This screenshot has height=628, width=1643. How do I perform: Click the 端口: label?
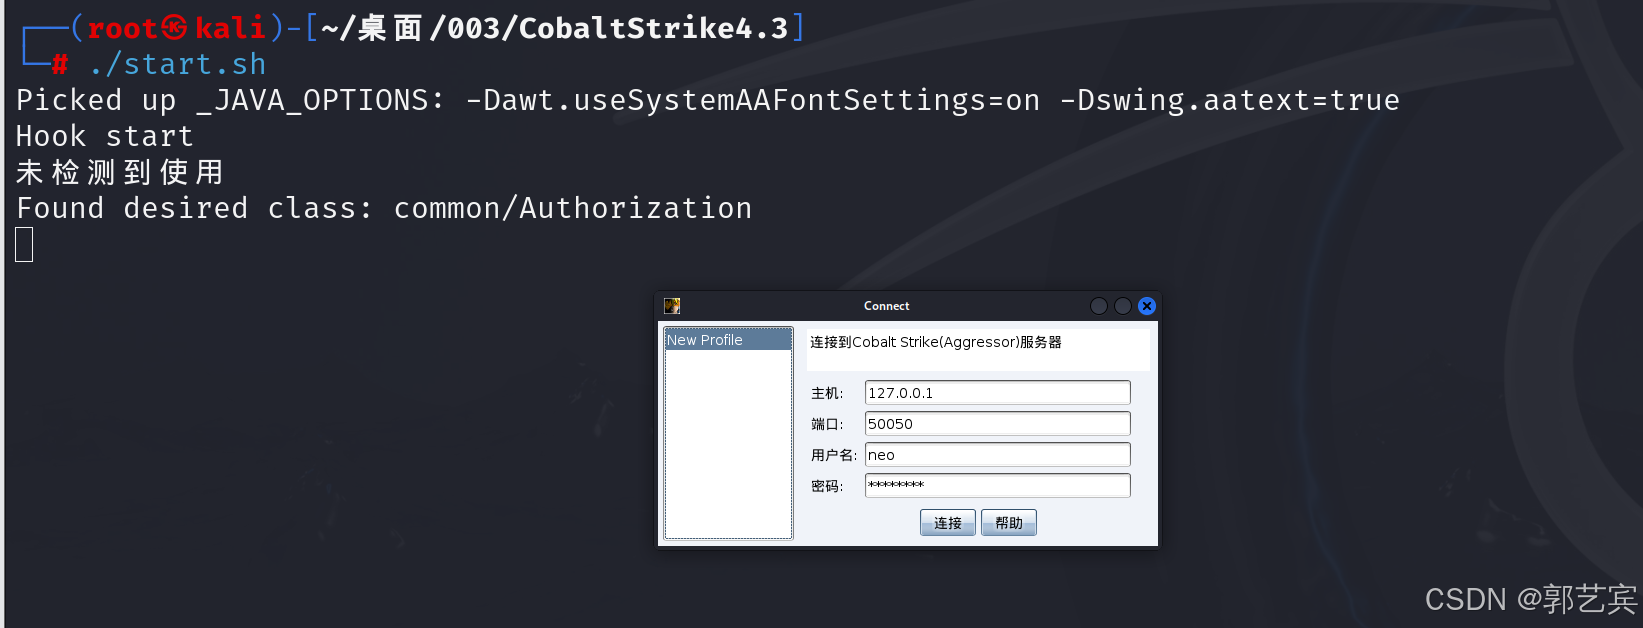click(x=827, y=425)
